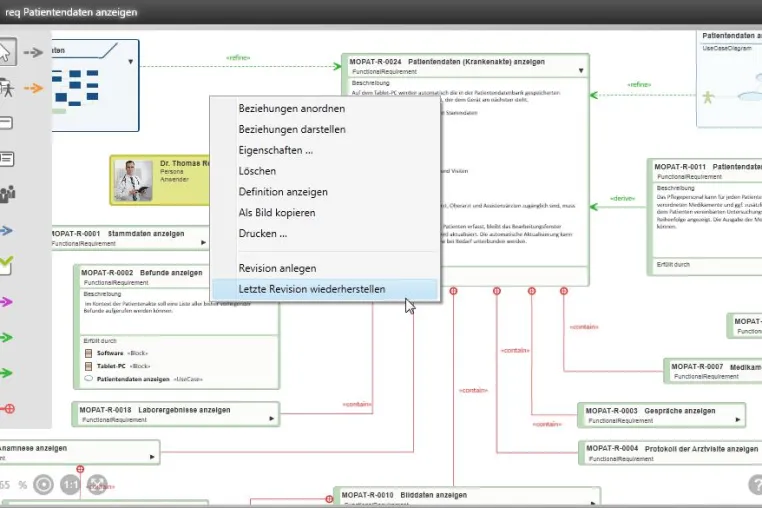Image resolution: width=762 pixels, height=508 pixels.
Task: Choose the orange dashed arrow tool
Action: point(33,88)
